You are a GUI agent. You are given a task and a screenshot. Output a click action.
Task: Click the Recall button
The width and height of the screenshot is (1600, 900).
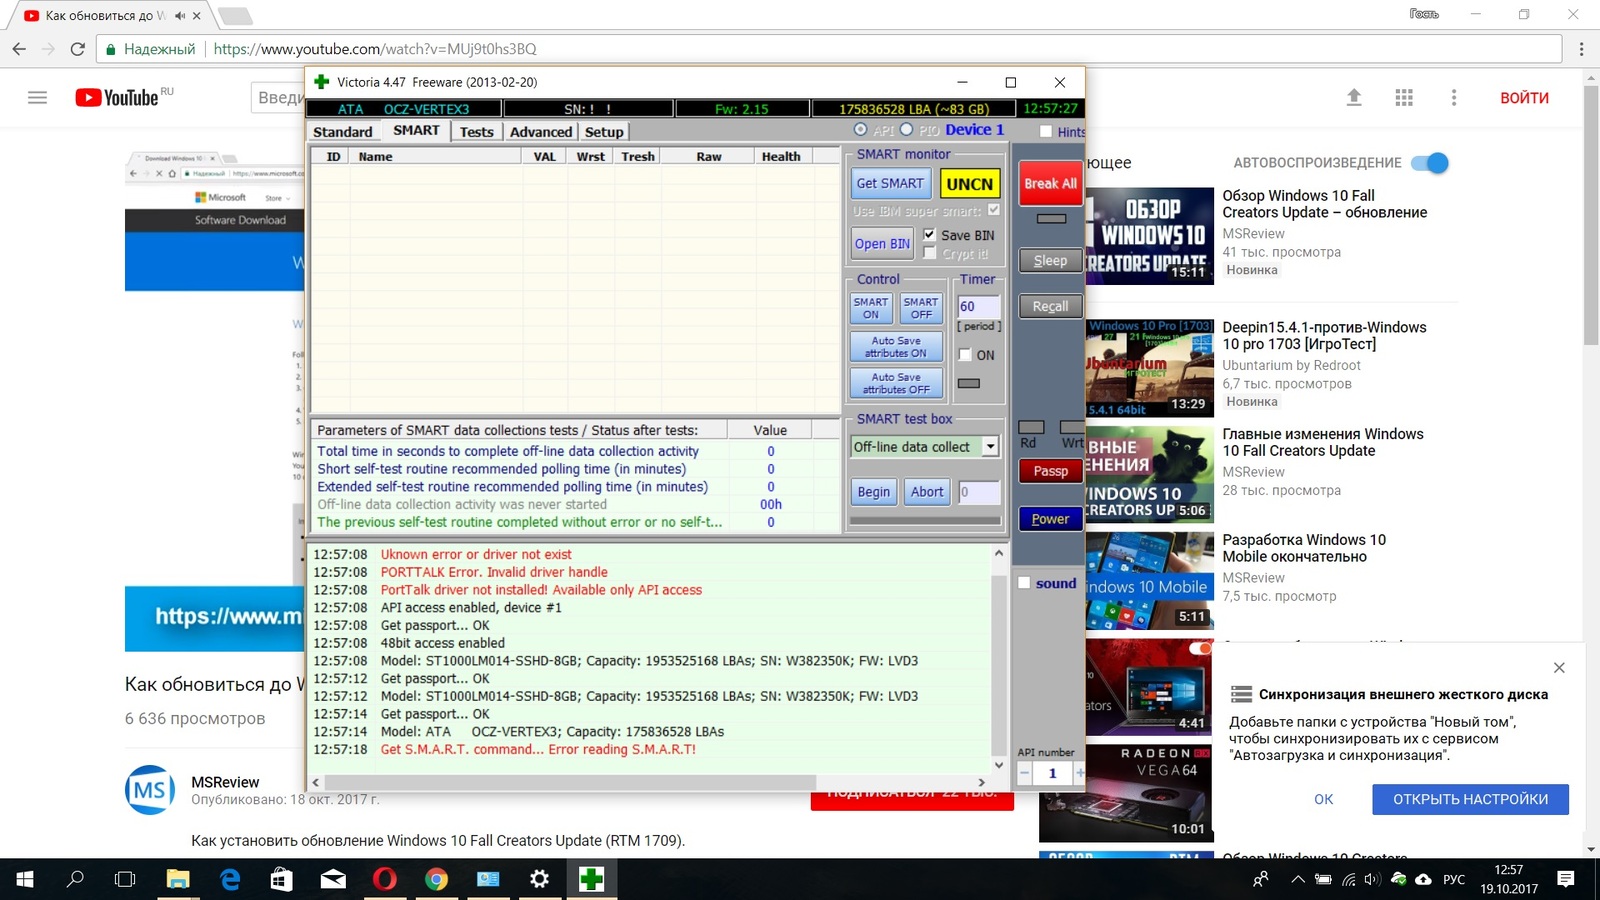[1050, 306]
